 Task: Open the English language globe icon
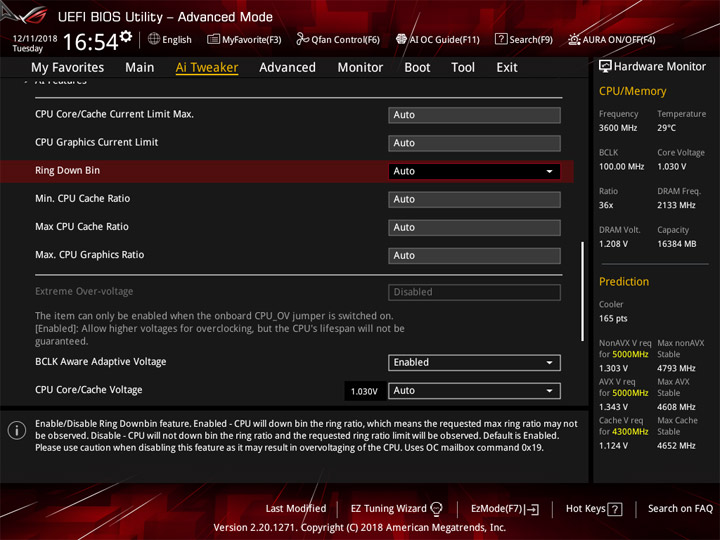[x=154, y=39]
